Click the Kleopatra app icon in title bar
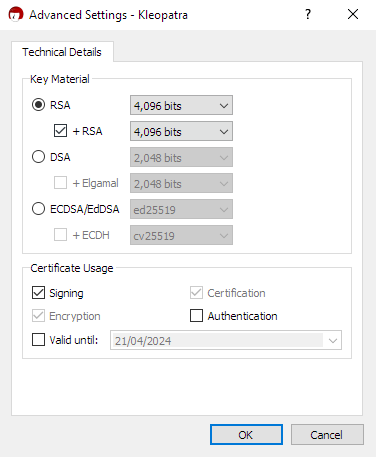The width and height of the screenshot is (376, 457). pos(16,14)
